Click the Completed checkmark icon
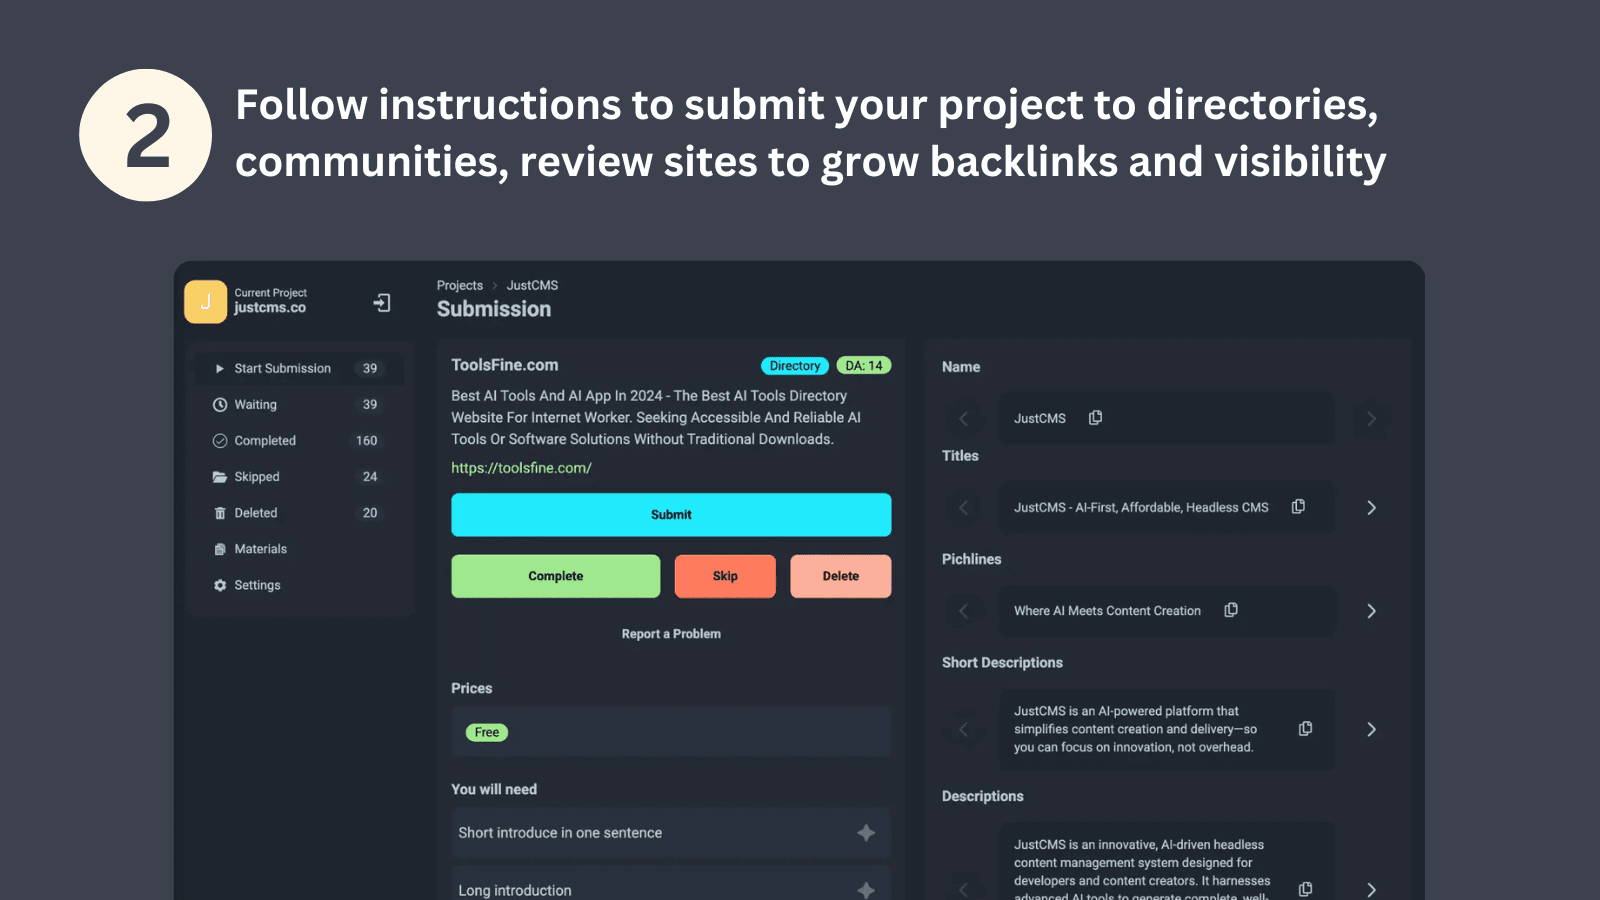This screenshot has width=1600, height=900. pos(220,440)
